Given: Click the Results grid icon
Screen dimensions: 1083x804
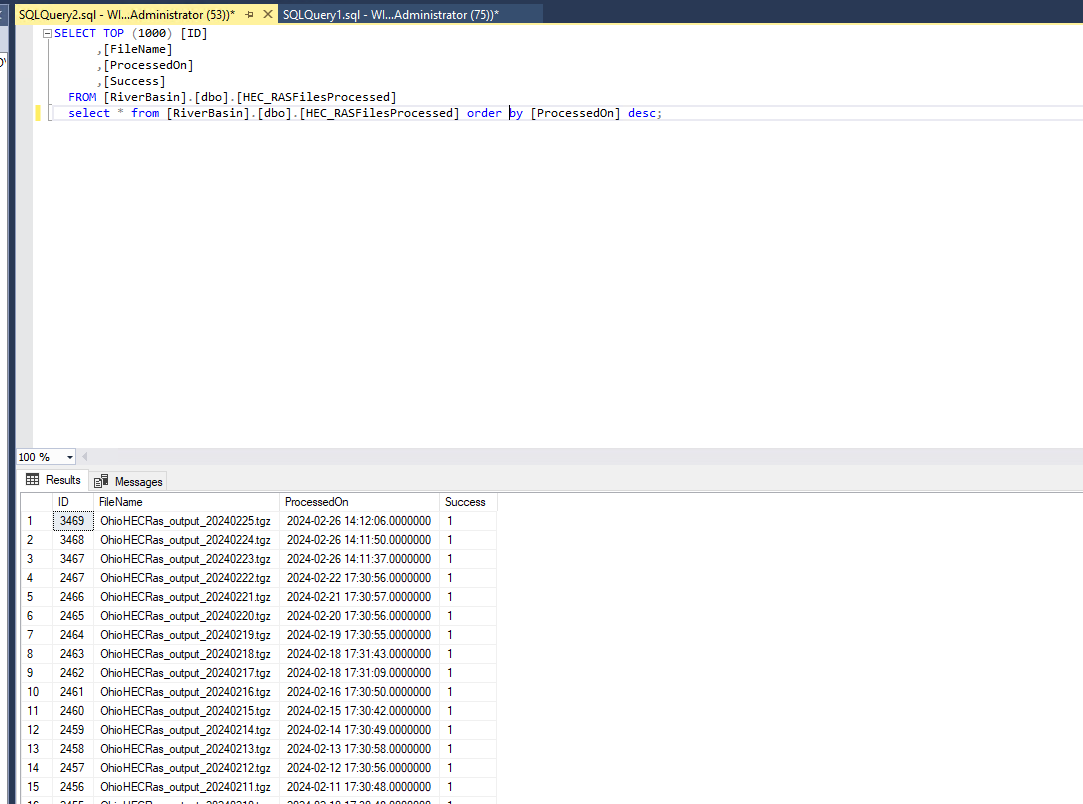Looking at the screenshot, I should click(32, 479).
